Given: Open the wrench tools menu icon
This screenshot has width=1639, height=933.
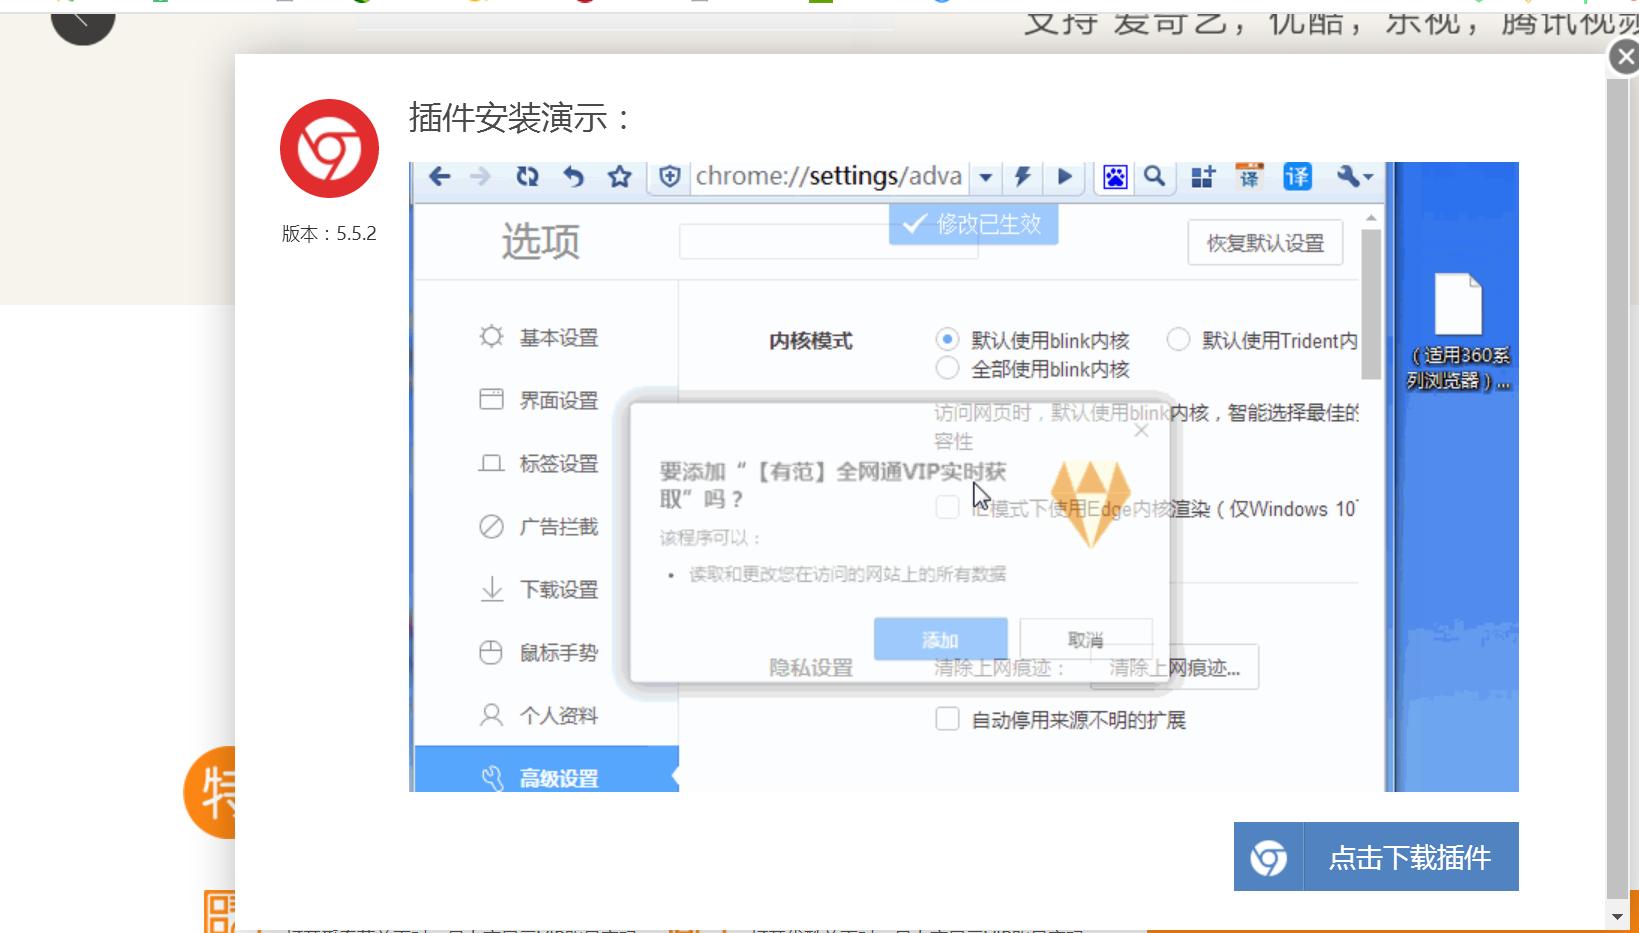Looking at the screenshot, I should coord(1348,177).
